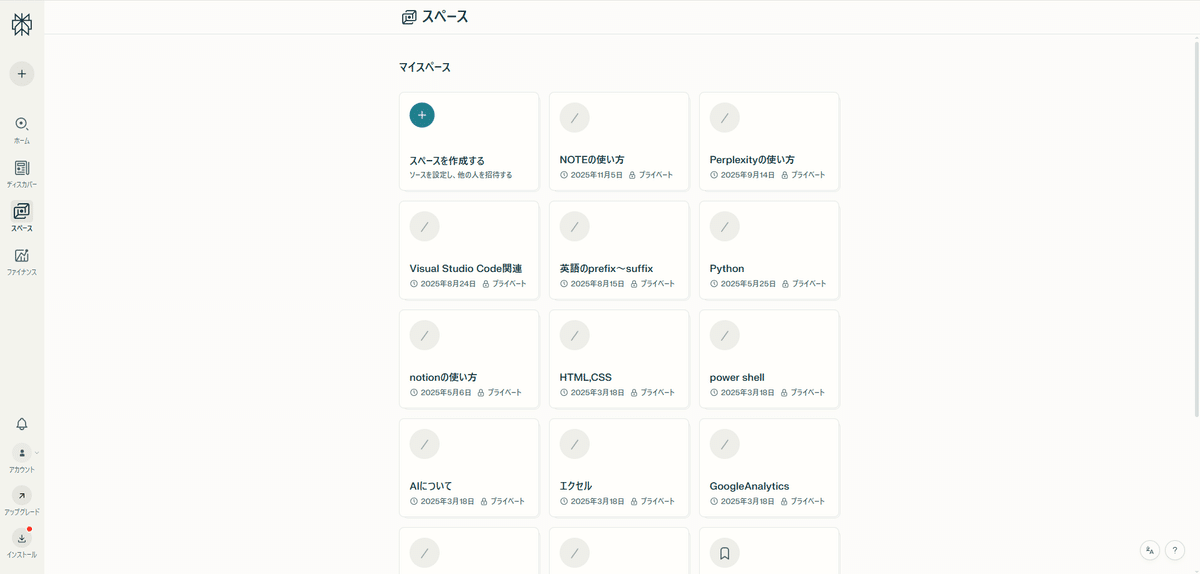Screen dimensions: 1200x574
Task: Select the Spaces (スペース) sidebar tab
Action: [x=22, y=212]
